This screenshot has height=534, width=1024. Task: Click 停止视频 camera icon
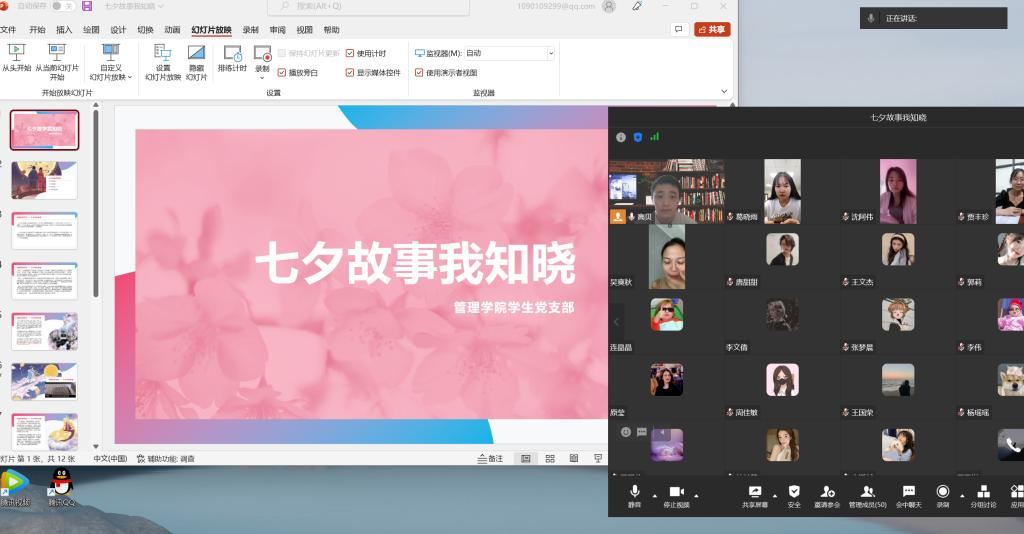[676, 491]
